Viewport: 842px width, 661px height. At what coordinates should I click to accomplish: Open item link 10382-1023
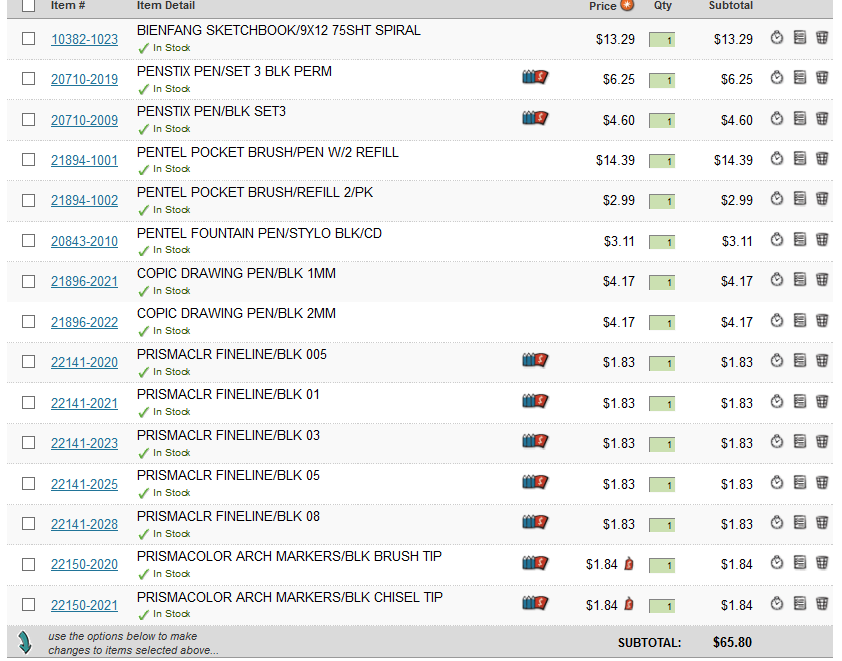coord(84,39)
